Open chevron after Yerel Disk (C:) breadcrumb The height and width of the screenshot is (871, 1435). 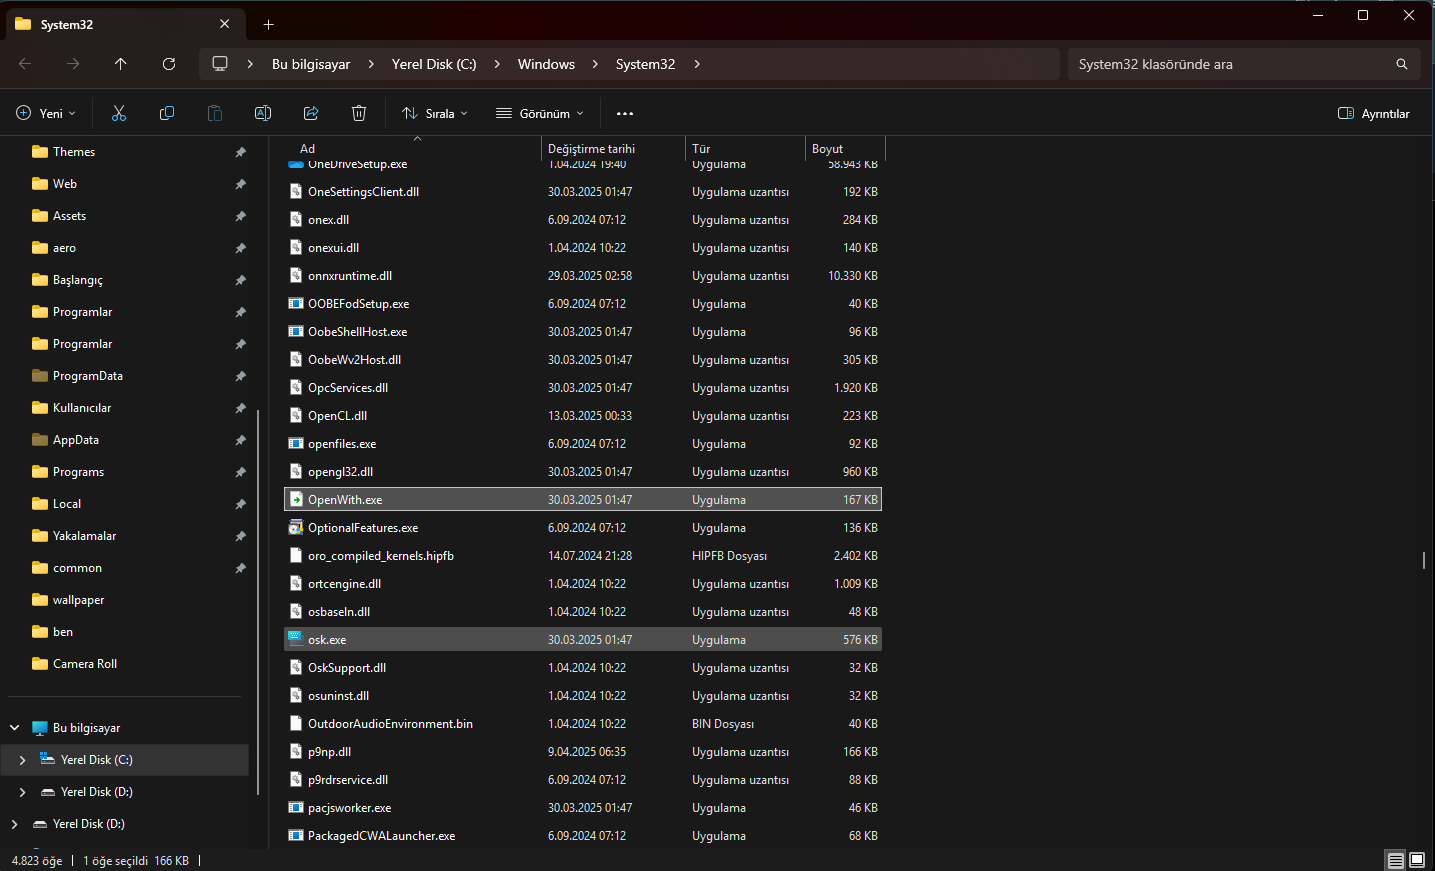(497, 64)
